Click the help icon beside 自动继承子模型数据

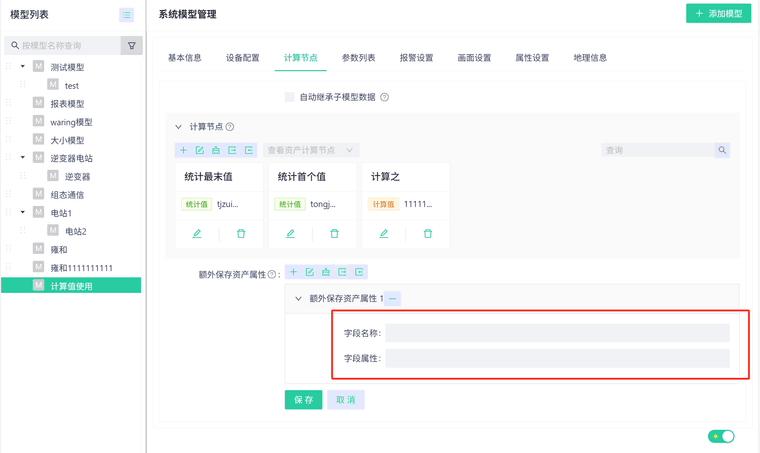pyautogui.click(x=384, y=97)
